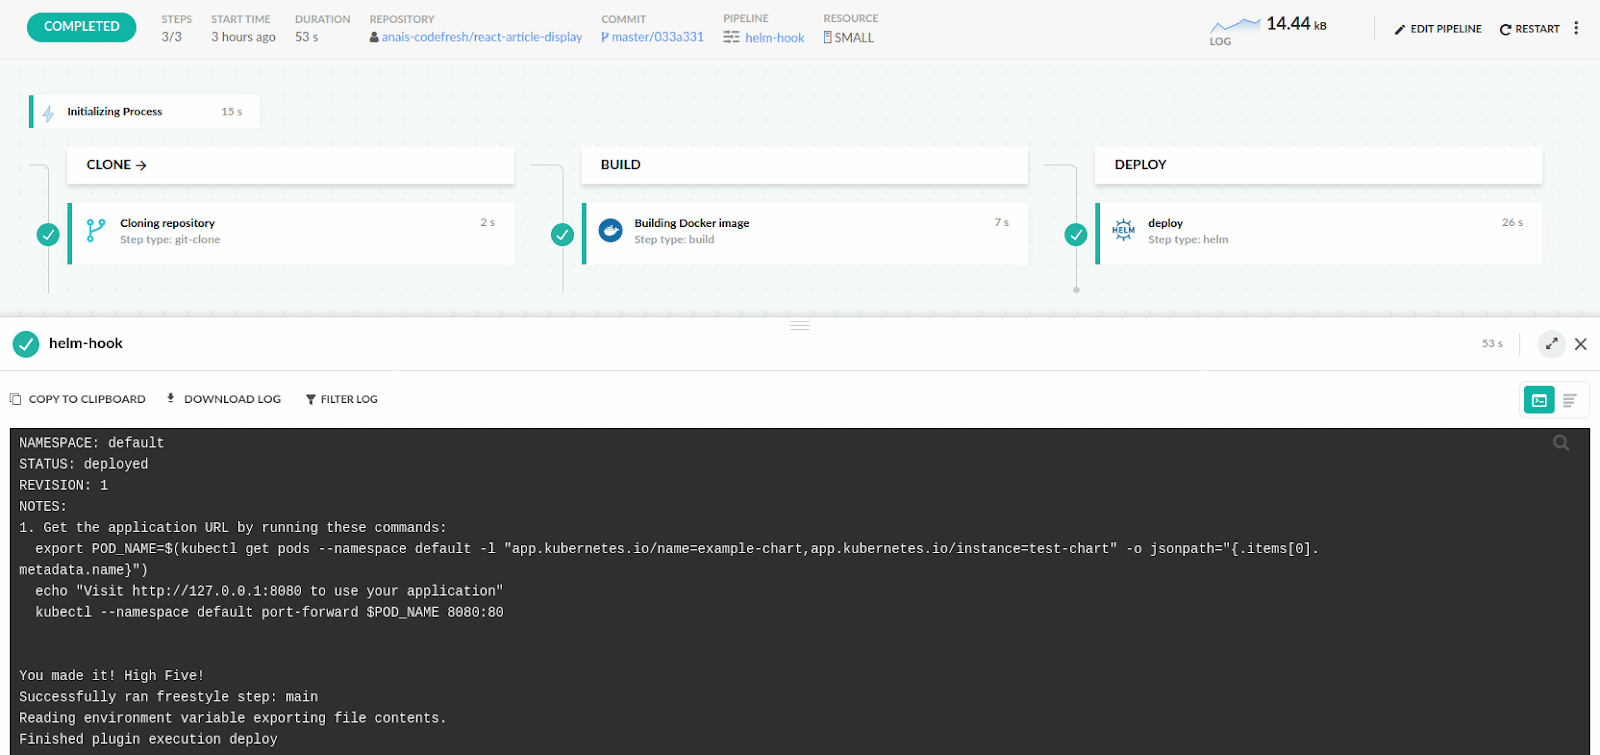Expand the Initializing Process step
Image resolution: width=1600 pixels, height=755 pixels.
145,112
